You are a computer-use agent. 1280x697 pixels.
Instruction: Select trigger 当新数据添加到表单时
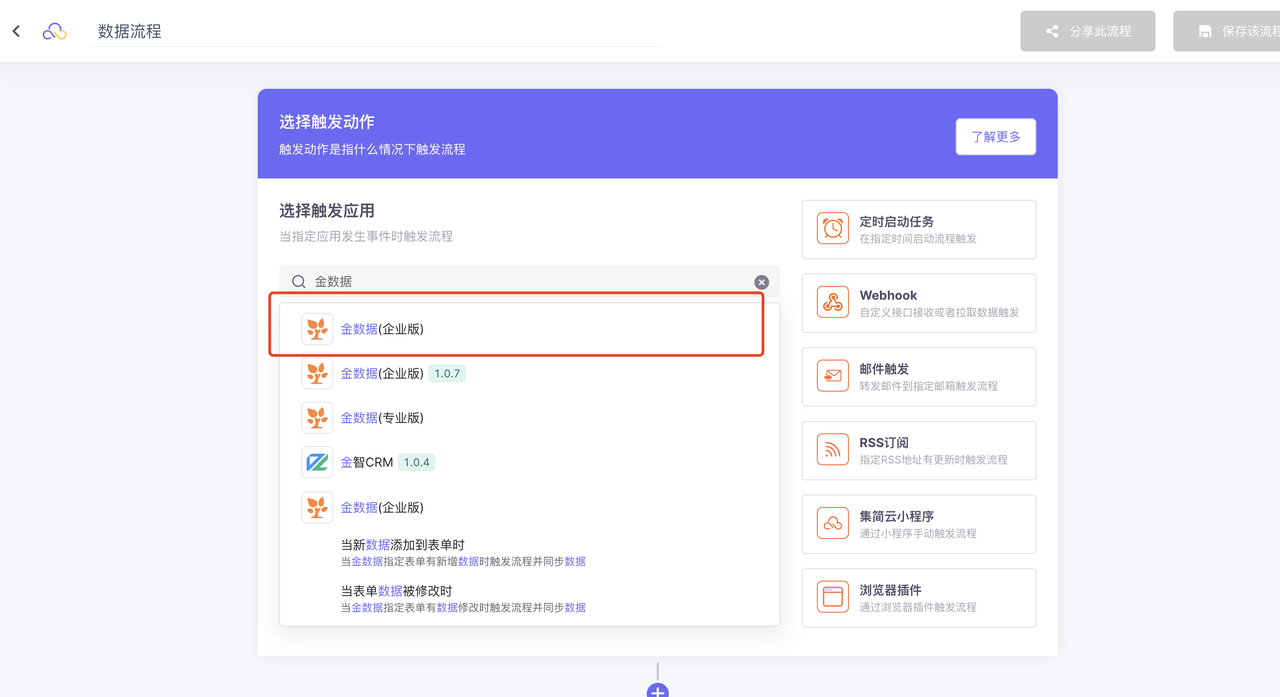[403, 545]
